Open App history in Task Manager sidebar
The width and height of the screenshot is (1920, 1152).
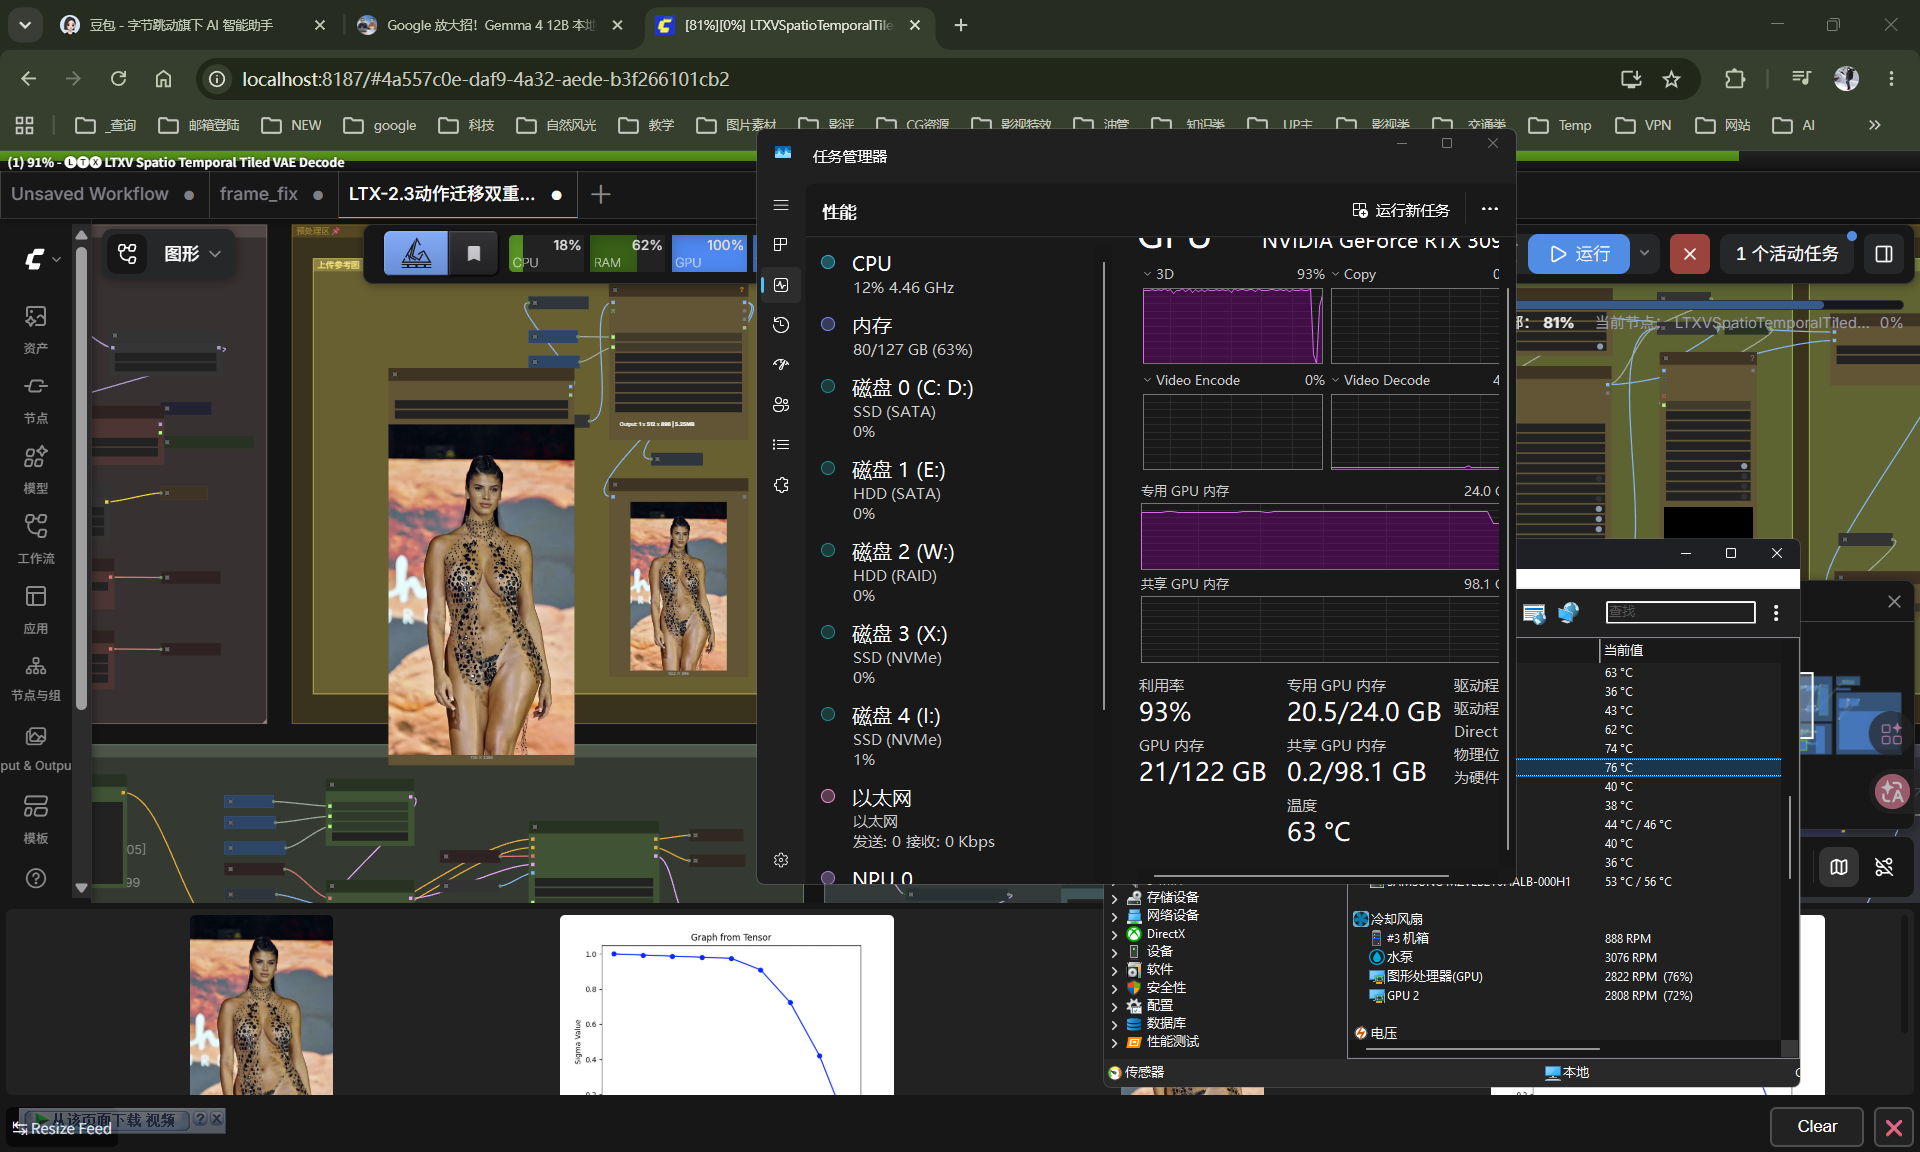[x=781, y=325]
